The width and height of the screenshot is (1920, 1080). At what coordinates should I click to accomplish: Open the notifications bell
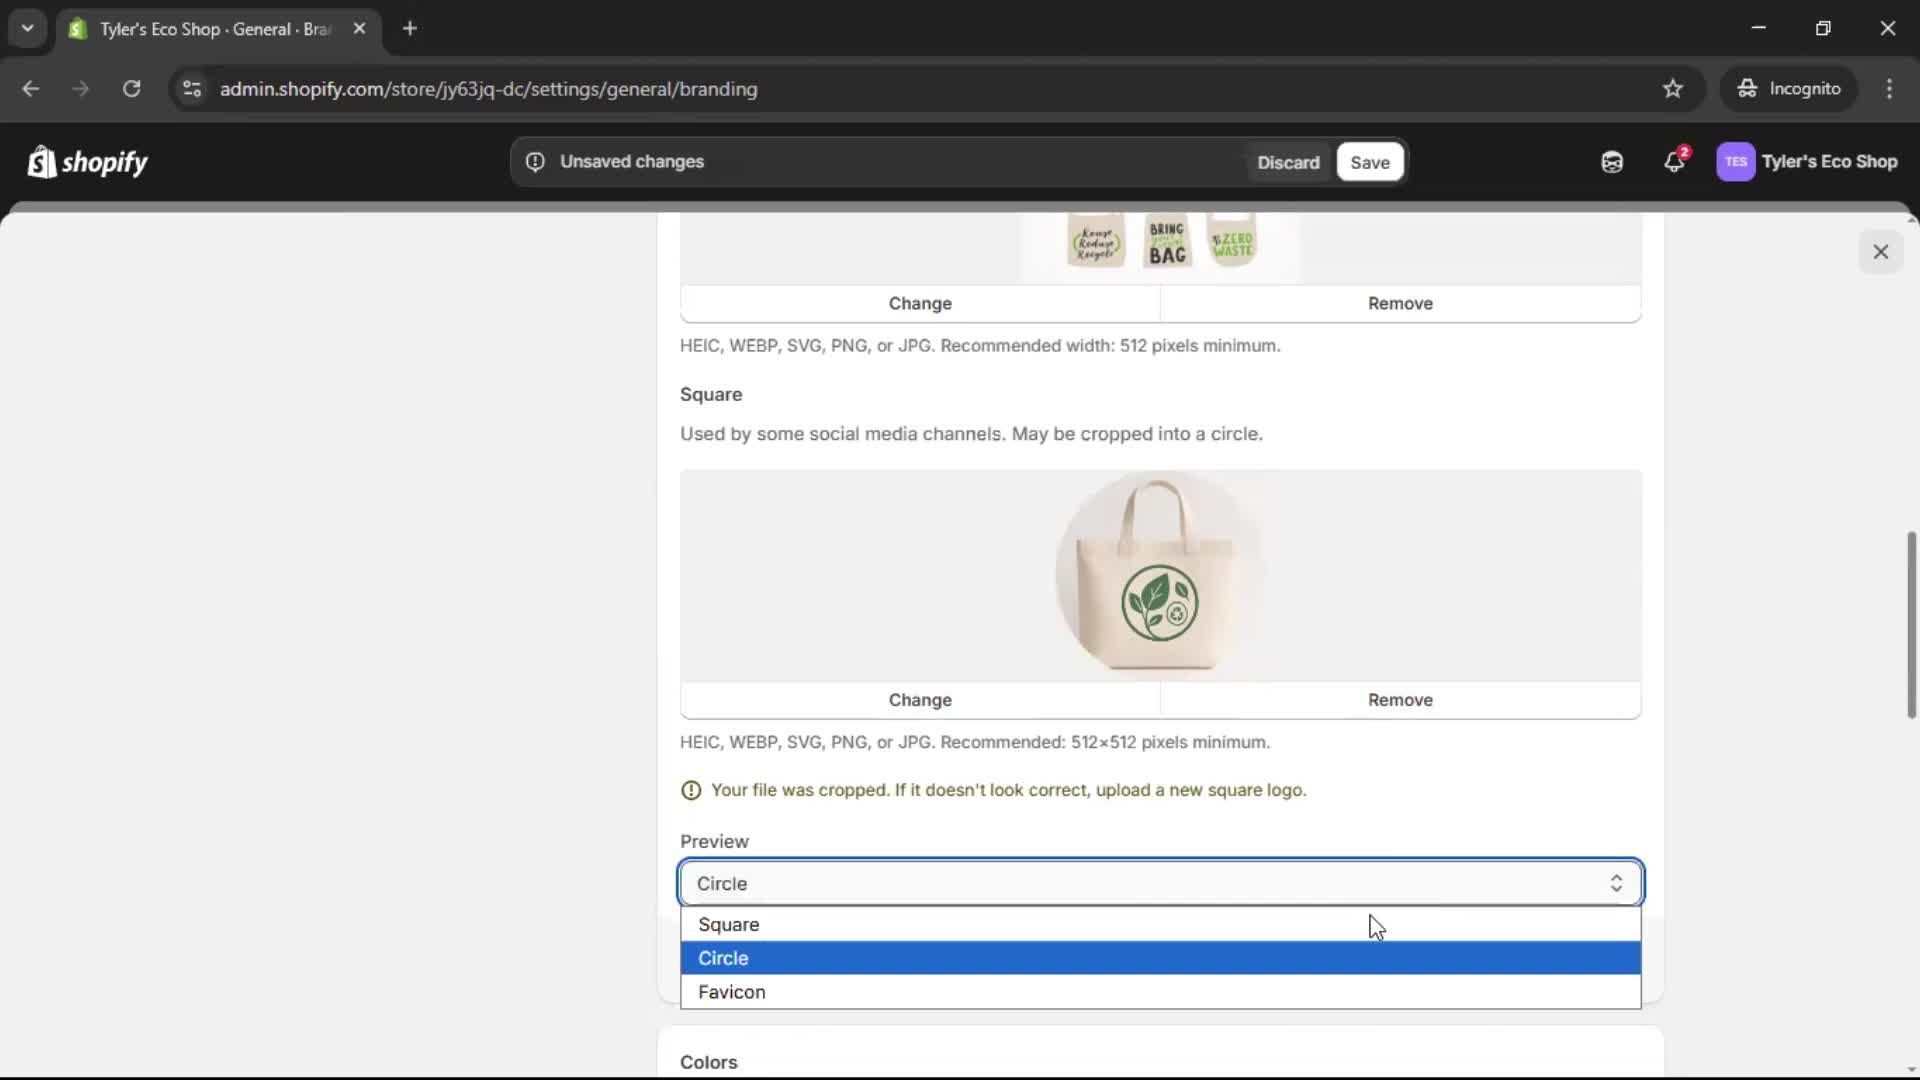pyautogui.click(x=1674, y=162)
